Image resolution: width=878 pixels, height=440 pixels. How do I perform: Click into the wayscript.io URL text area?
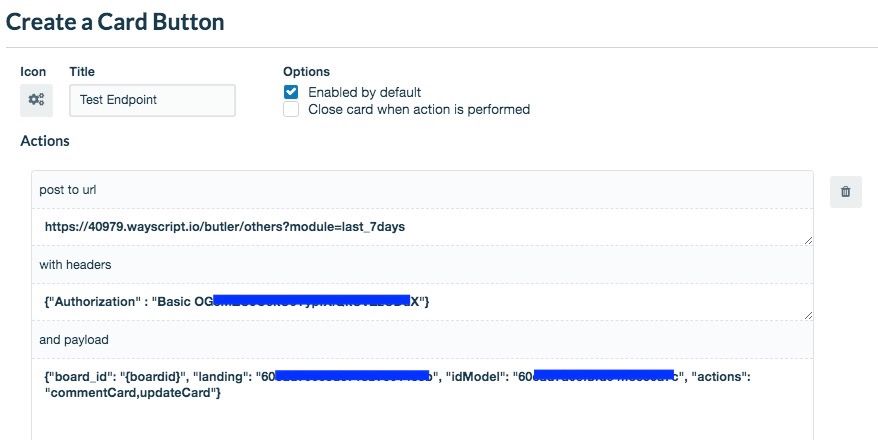(x=422, y=227)
